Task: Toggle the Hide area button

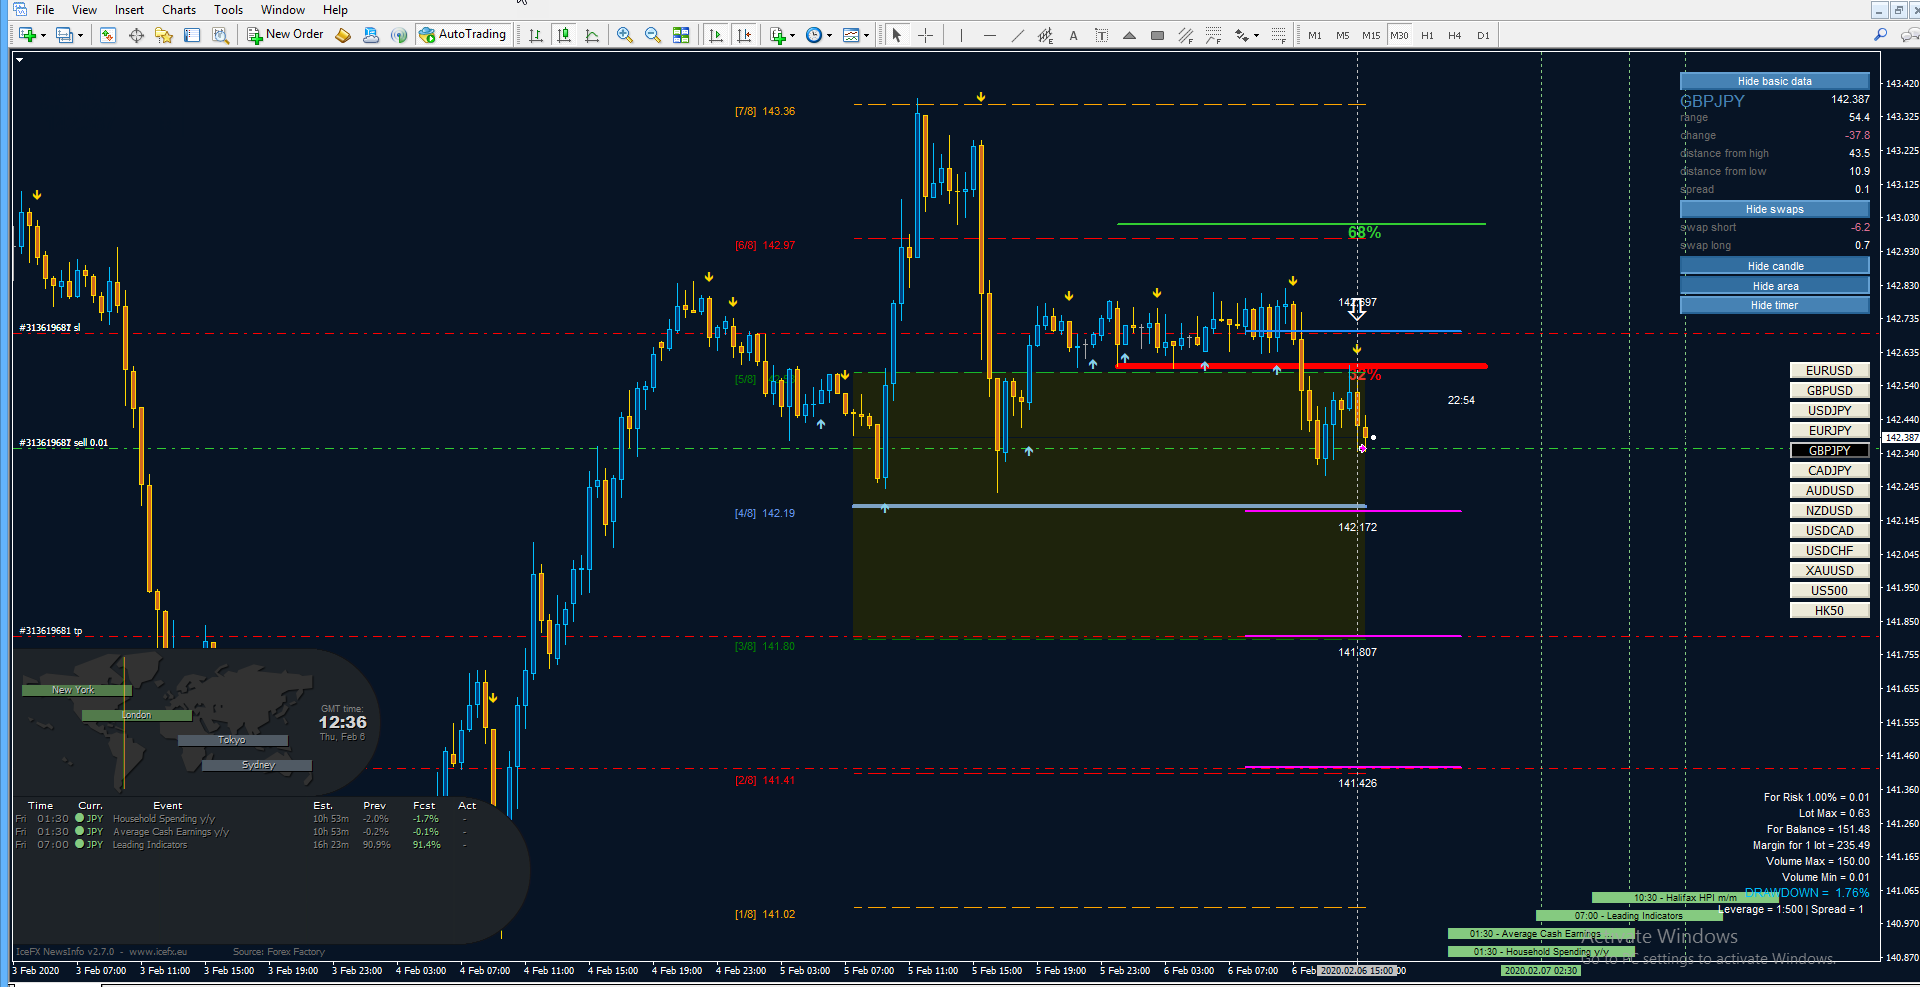Action: point(1775,286)
